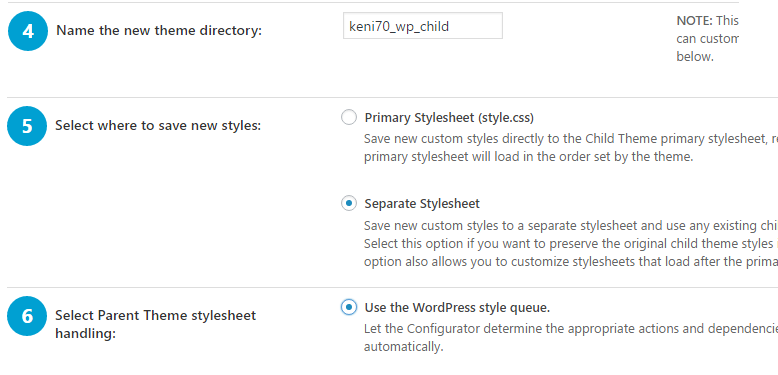Click the 'Separate Stylesheet' option label
The height and width of the screenshot is (375, 778).
[422, 204]
